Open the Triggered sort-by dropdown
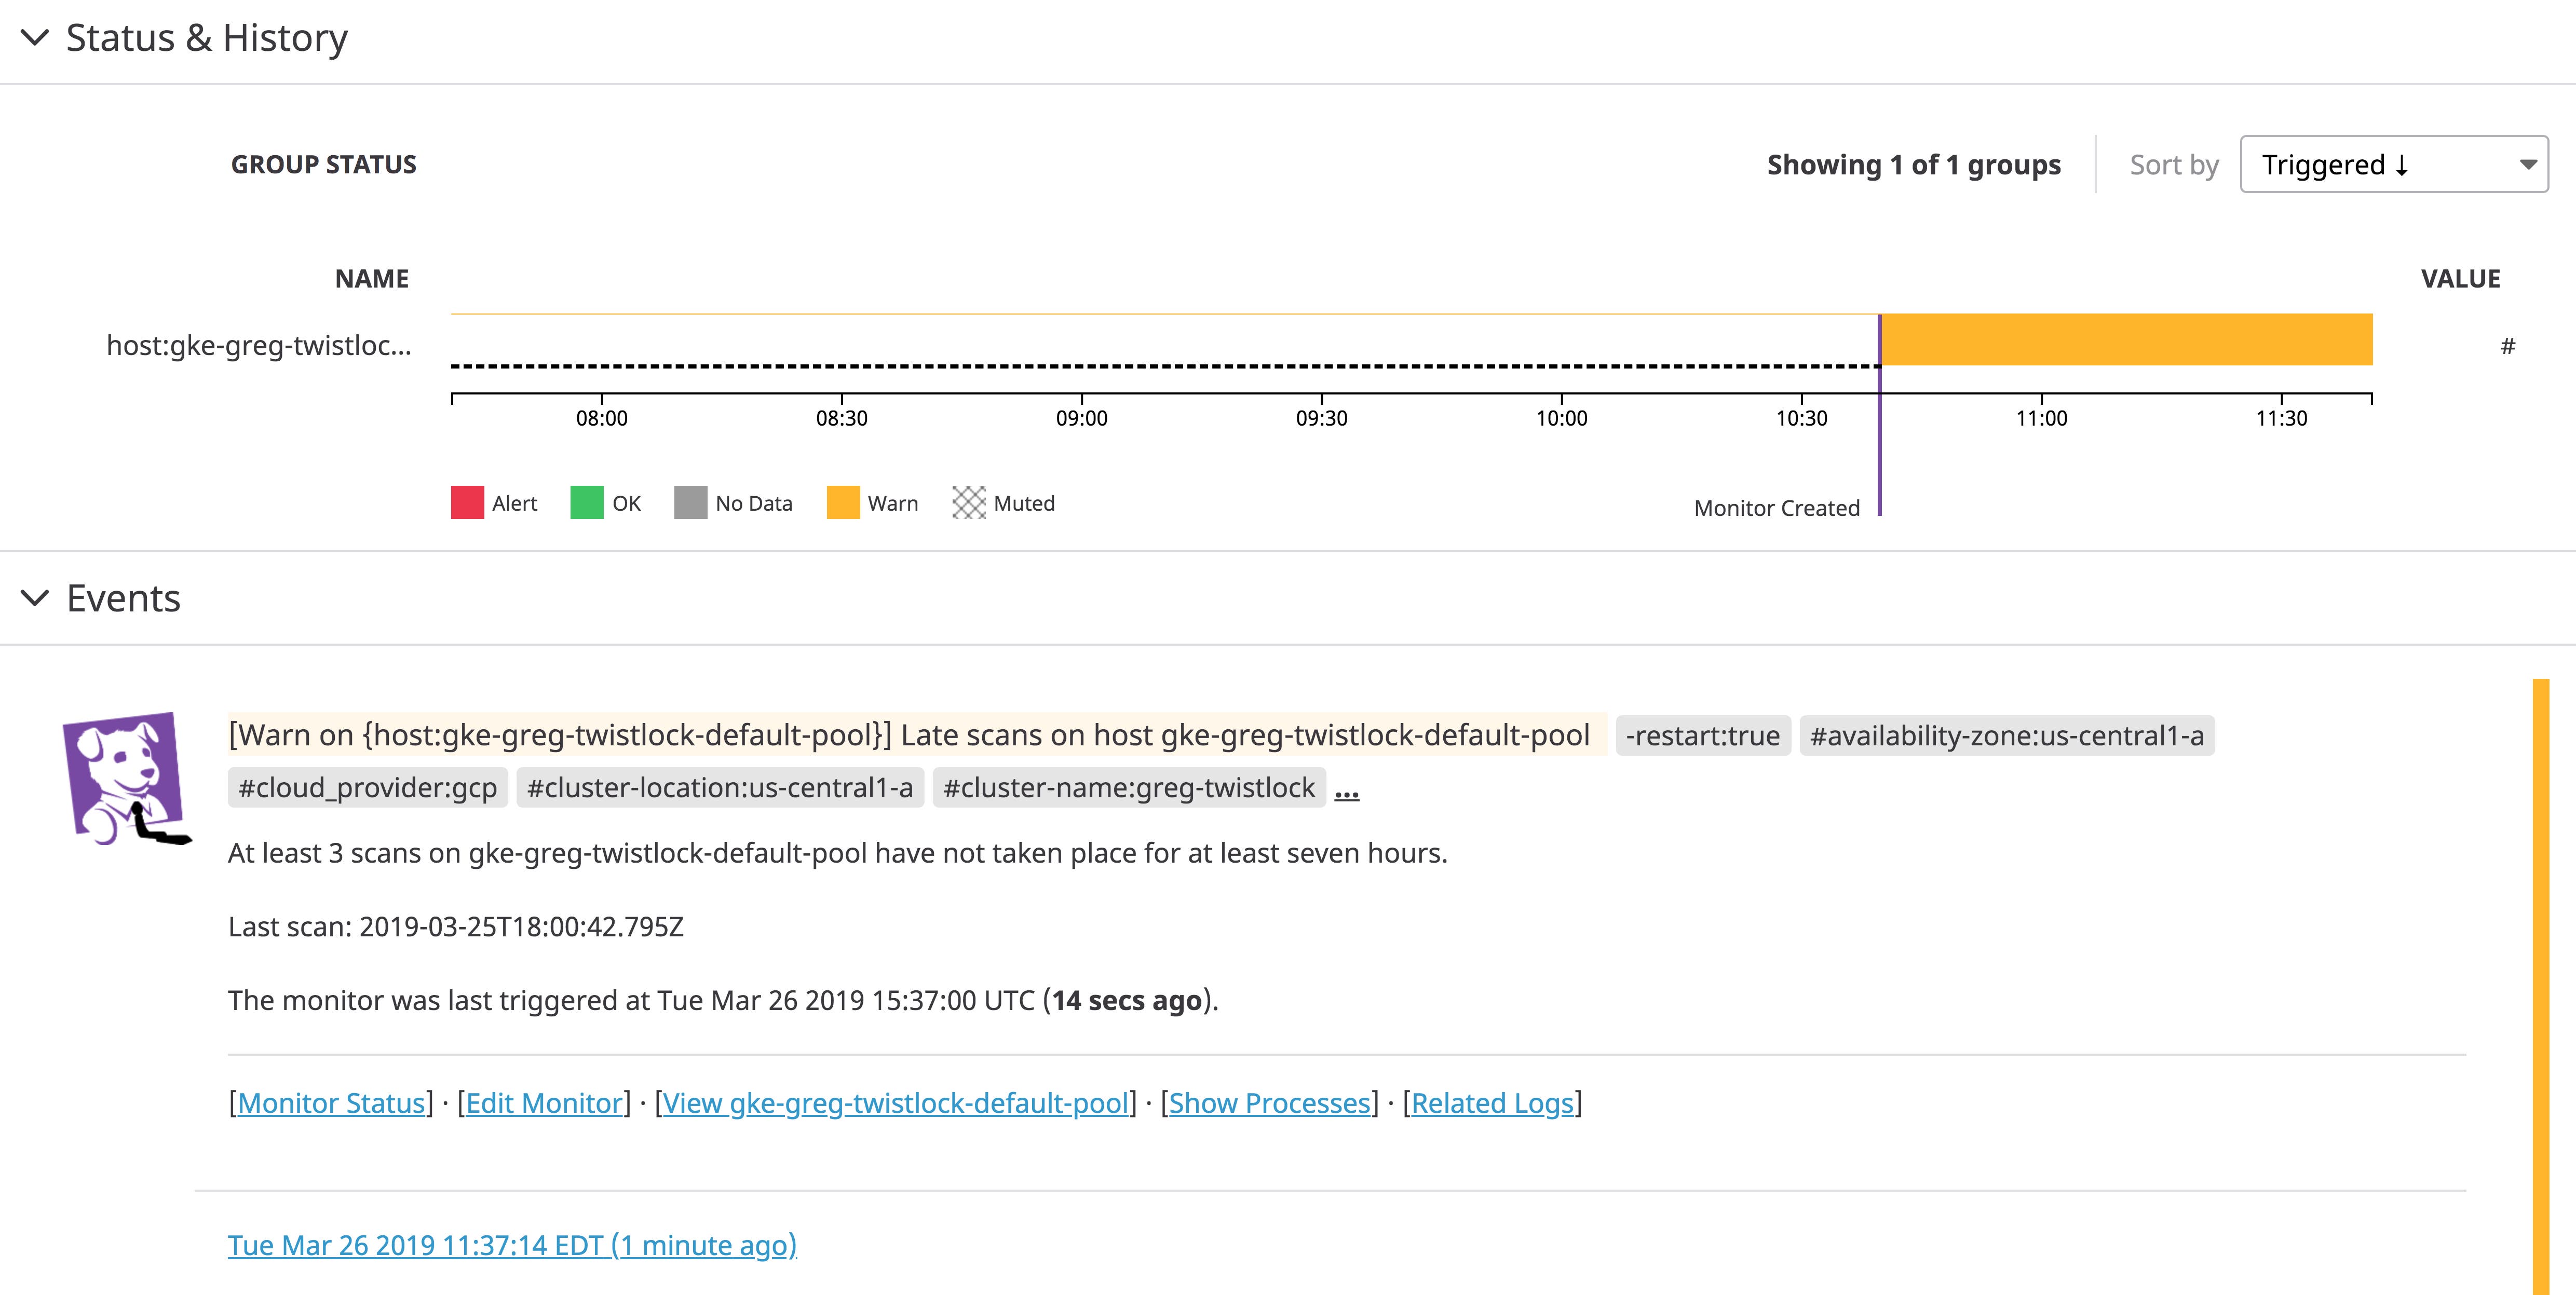 (x=2393, y=165)
